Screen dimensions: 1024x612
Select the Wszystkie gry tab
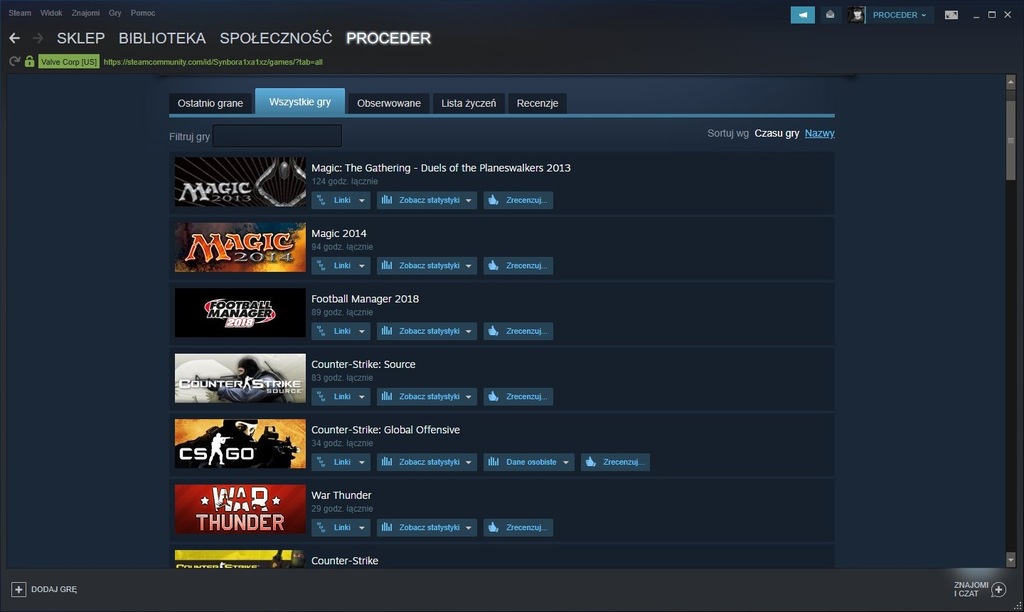[300, 102]
